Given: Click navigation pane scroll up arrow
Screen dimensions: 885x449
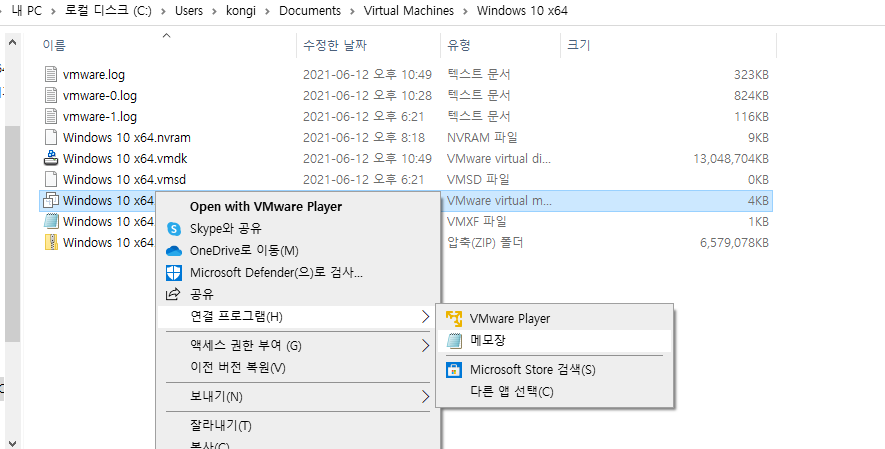Looking at the screenshot, I should click(12, 42).
